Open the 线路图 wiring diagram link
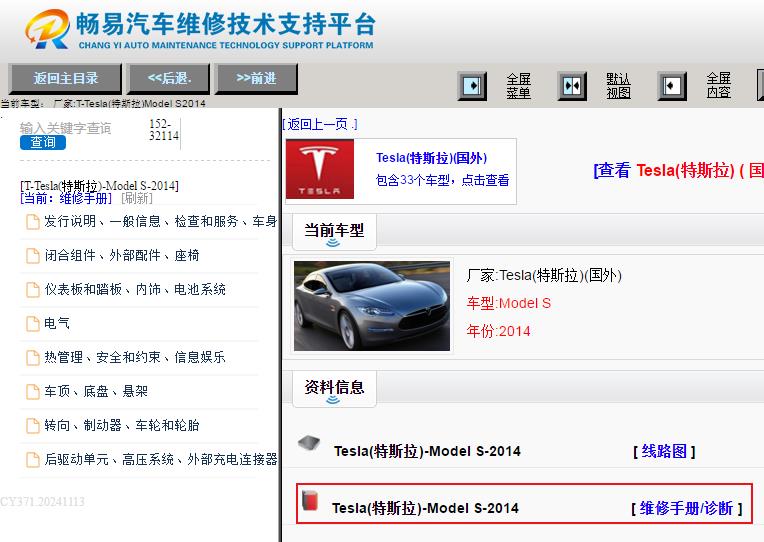 [x=664, y=451]
